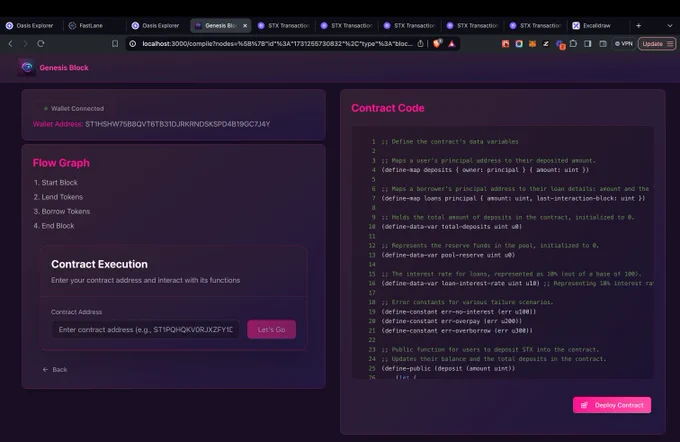The width and height of the screenshot is (680, 442).
Task: Reload the page
Action: 40,43
